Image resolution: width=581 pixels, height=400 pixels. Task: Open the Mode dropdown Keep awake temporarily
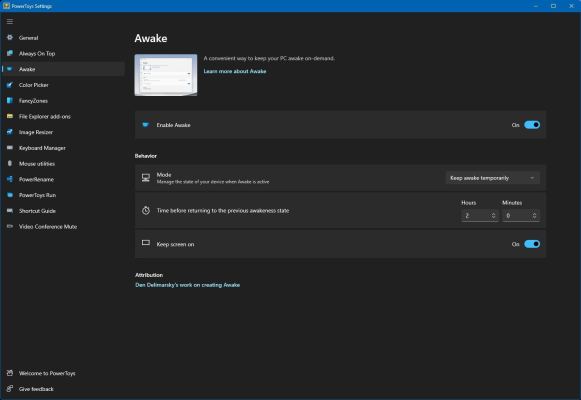[492, 178]
